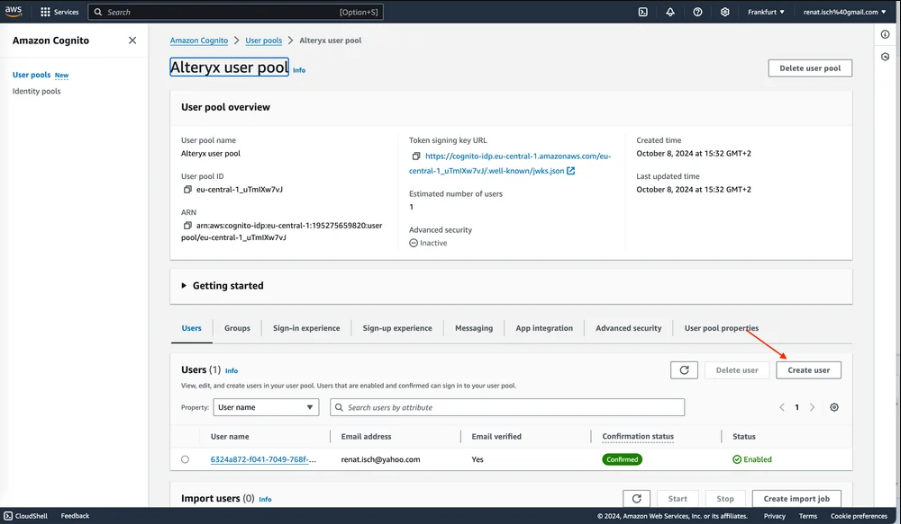
Task: Open the lower right edge panel icon
Action: click(x=885, y=56)
